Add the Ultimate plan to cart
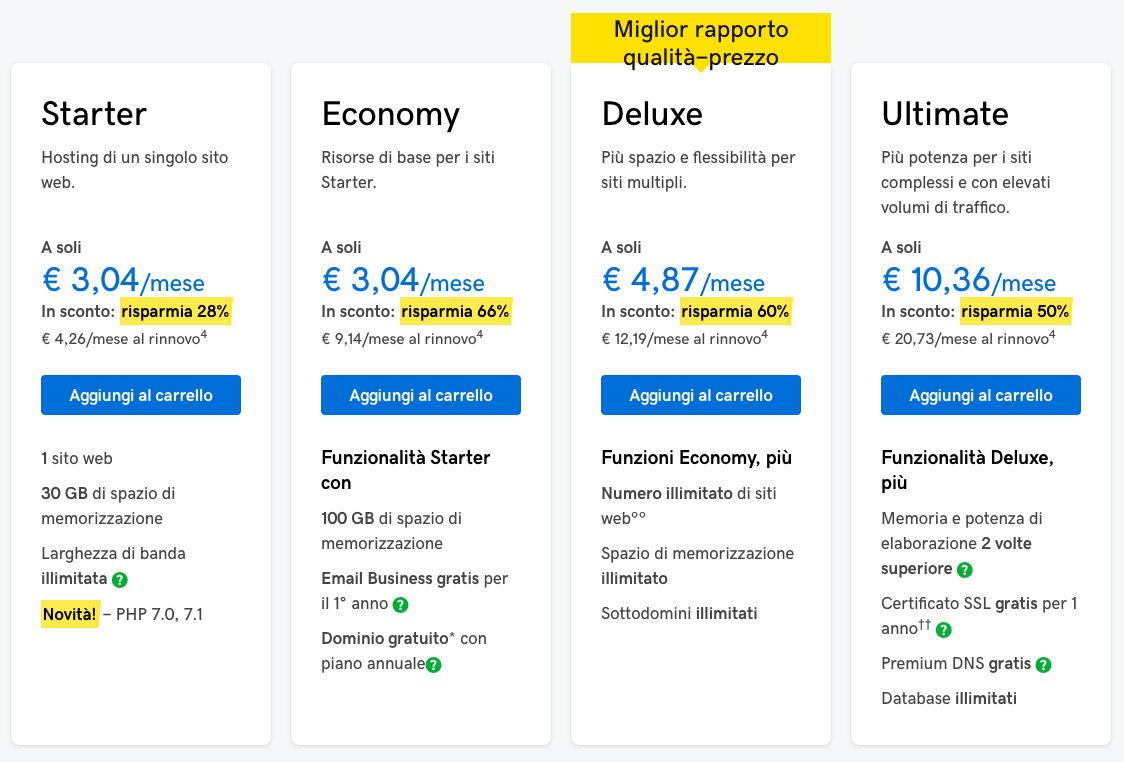The height and width of the screenshot is (762, 1124). (x=981, y=395)
